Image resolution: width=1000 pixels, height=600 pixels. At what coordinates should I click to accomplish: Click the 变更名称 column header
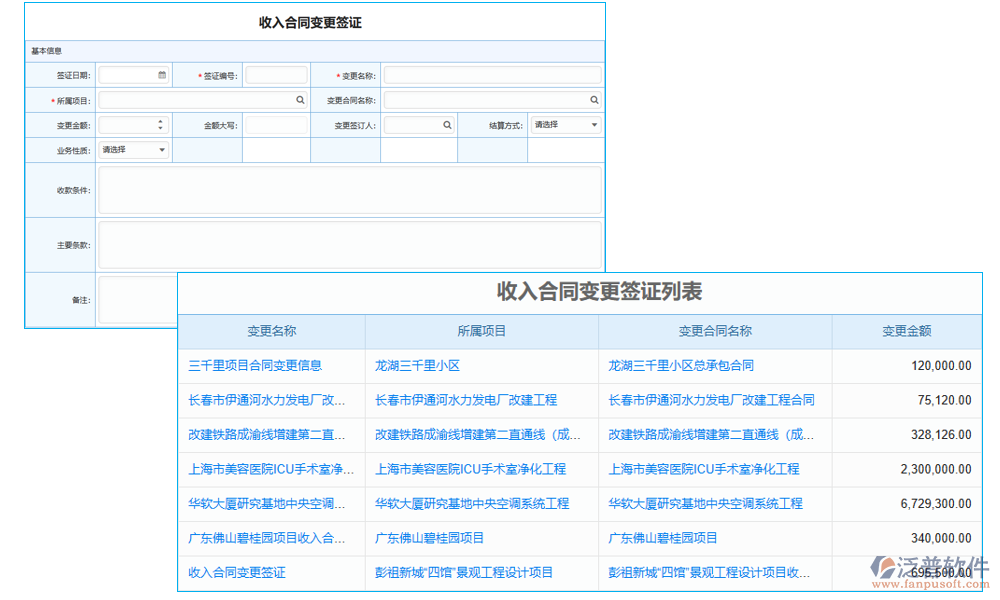click(x=270, y=331)
